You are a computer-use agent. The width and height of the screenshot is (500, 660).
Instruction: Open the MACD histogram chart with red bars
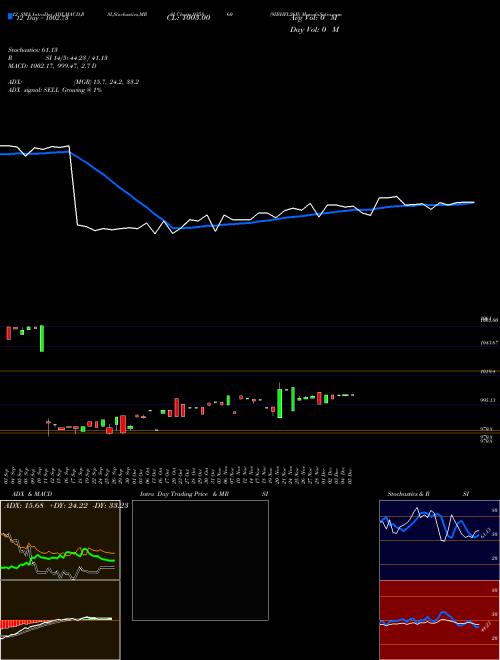coord(60,620)
